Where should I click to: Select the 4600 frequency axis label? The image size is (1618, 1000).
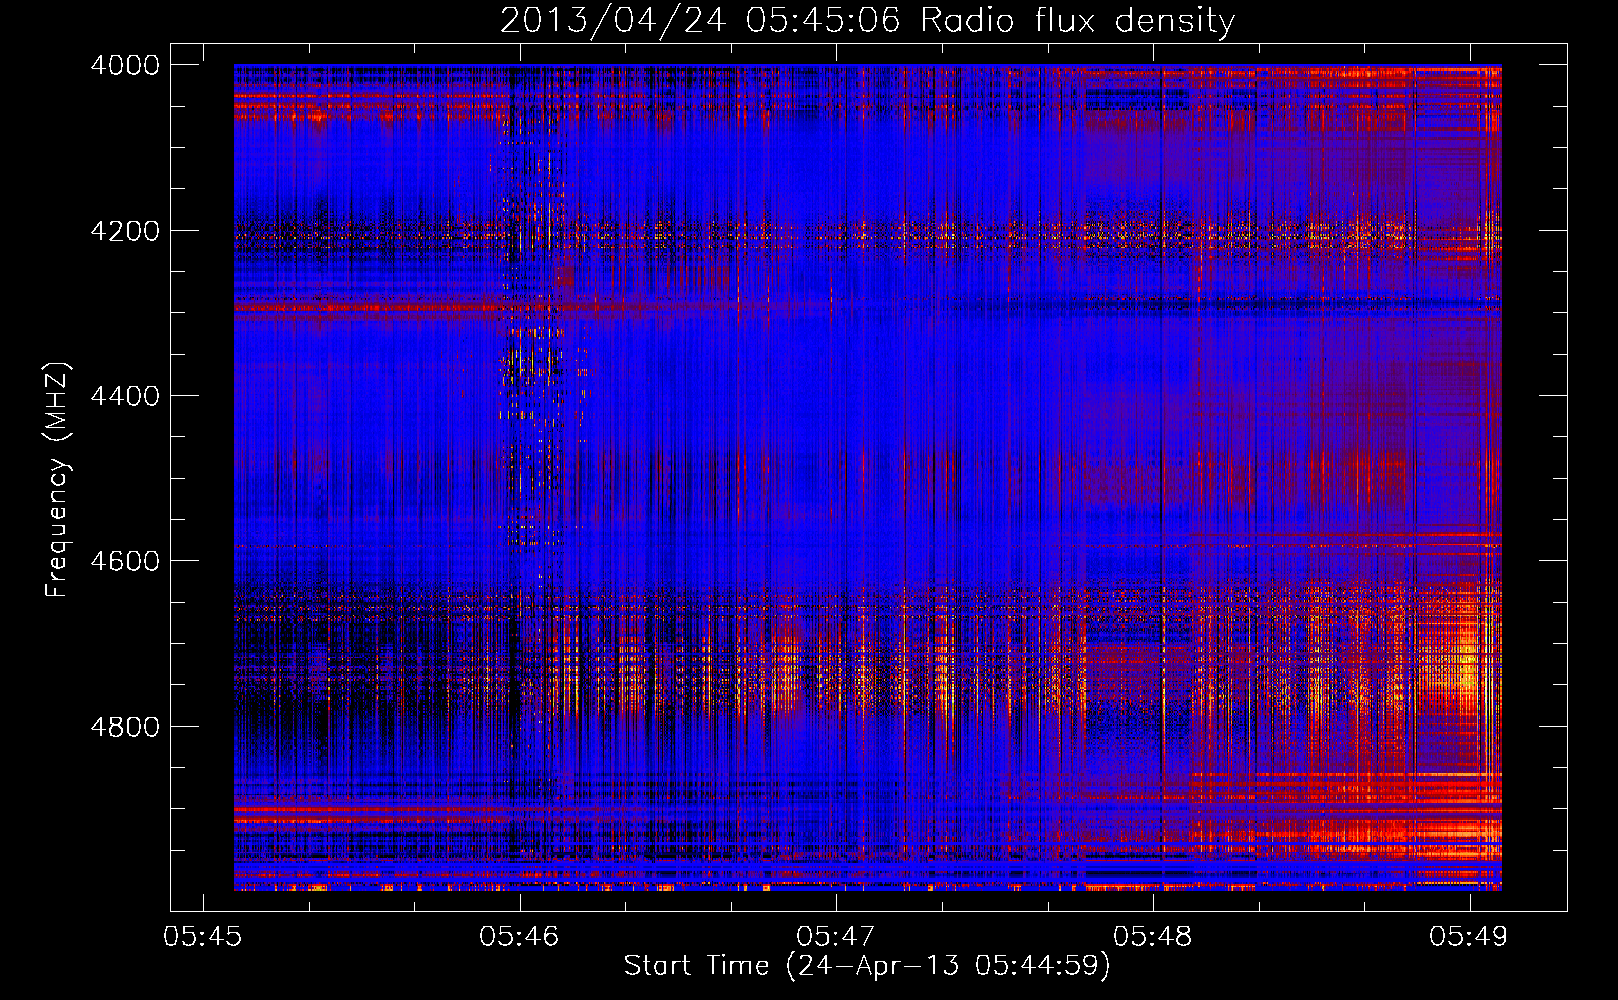pyautogui.click(x=124, y=561)
